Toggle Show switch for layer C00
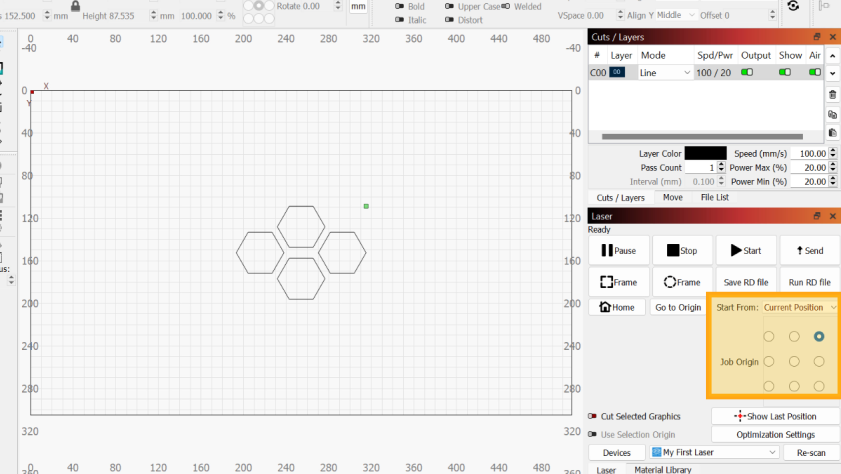 [784, 73]
